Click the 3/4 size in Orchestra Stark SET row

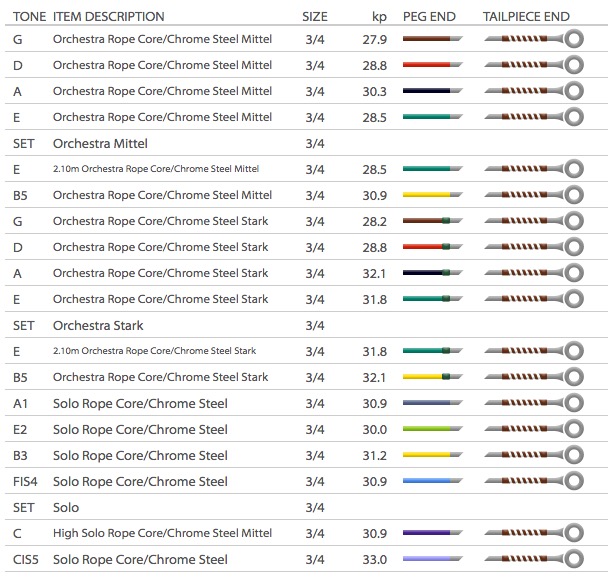[315, 326]
